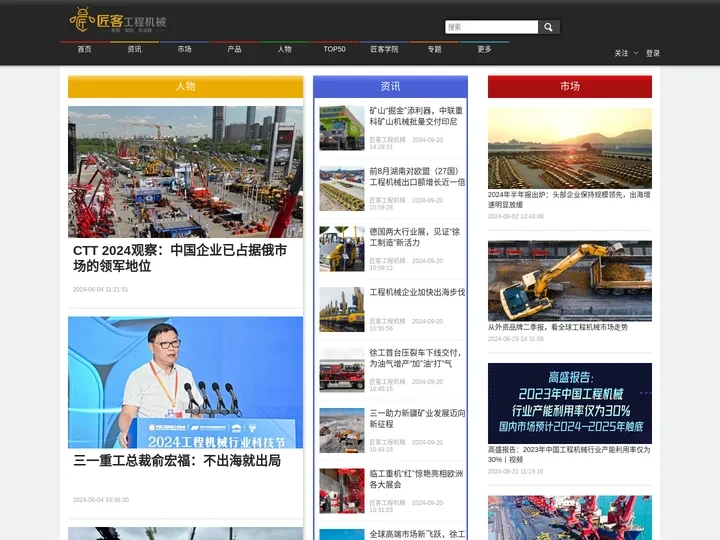Click the red 市场 section header
Viewport: 720px width, 540px height.
(x=570, y=86)
